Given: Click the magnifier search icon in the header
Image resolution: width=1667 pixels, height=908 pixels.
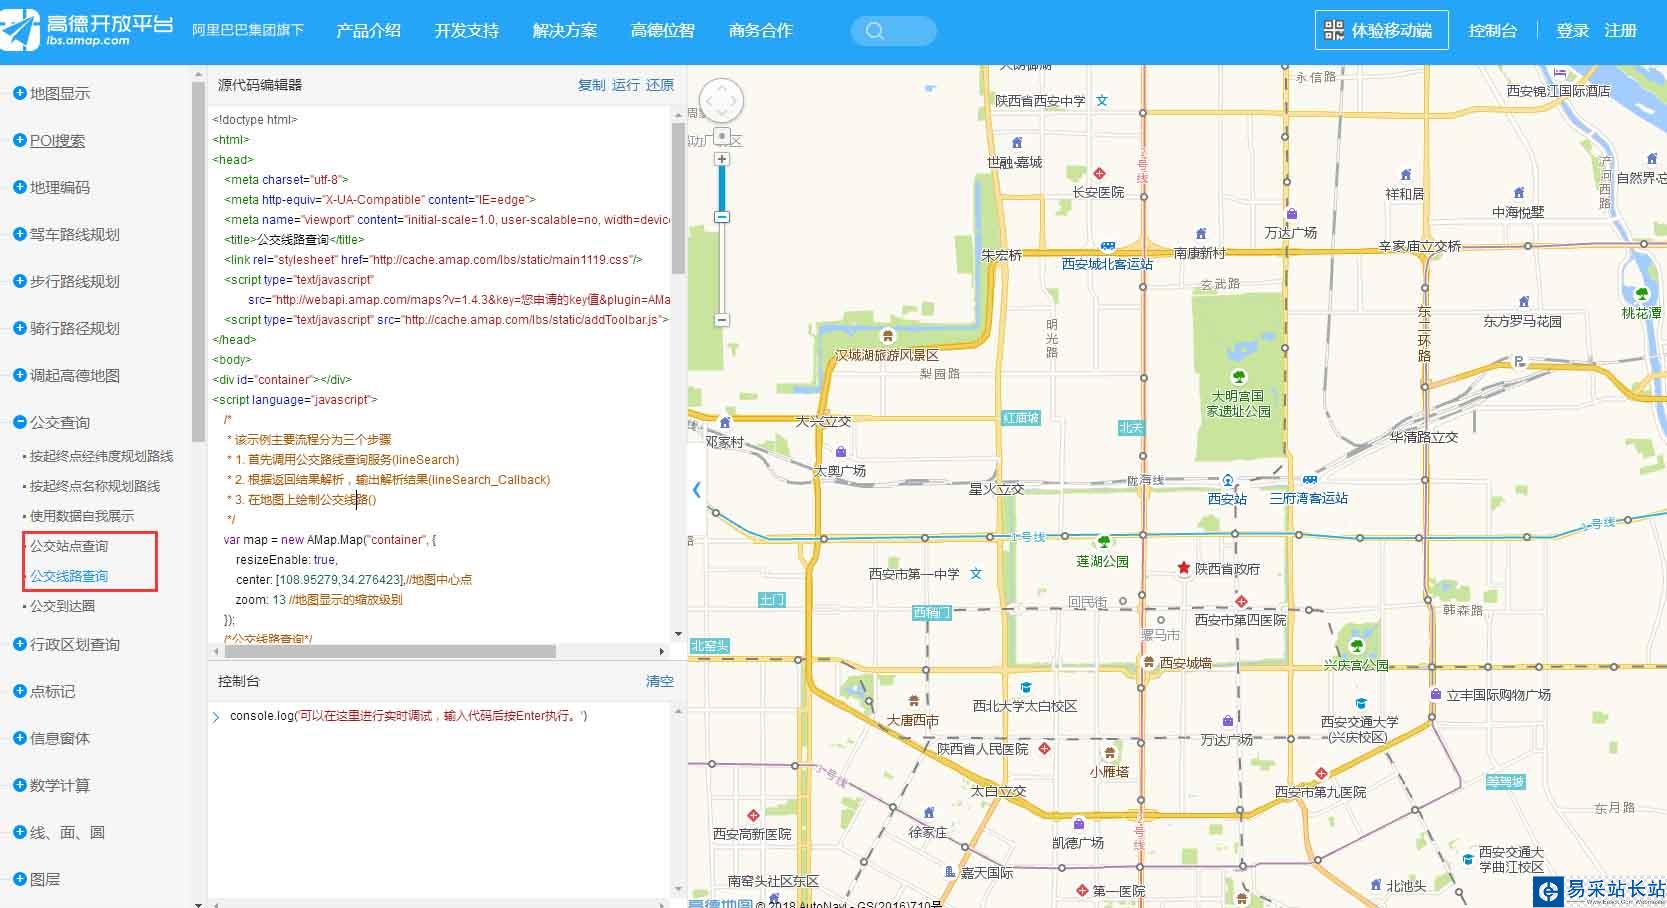Looking at the screenshot, I should click(x=875, y=31).
